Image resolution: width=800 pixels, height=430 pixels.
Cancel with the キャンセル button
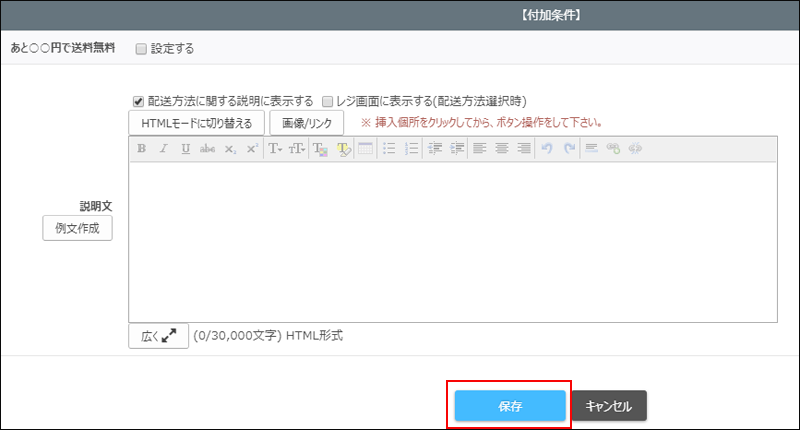click(609, 406)
